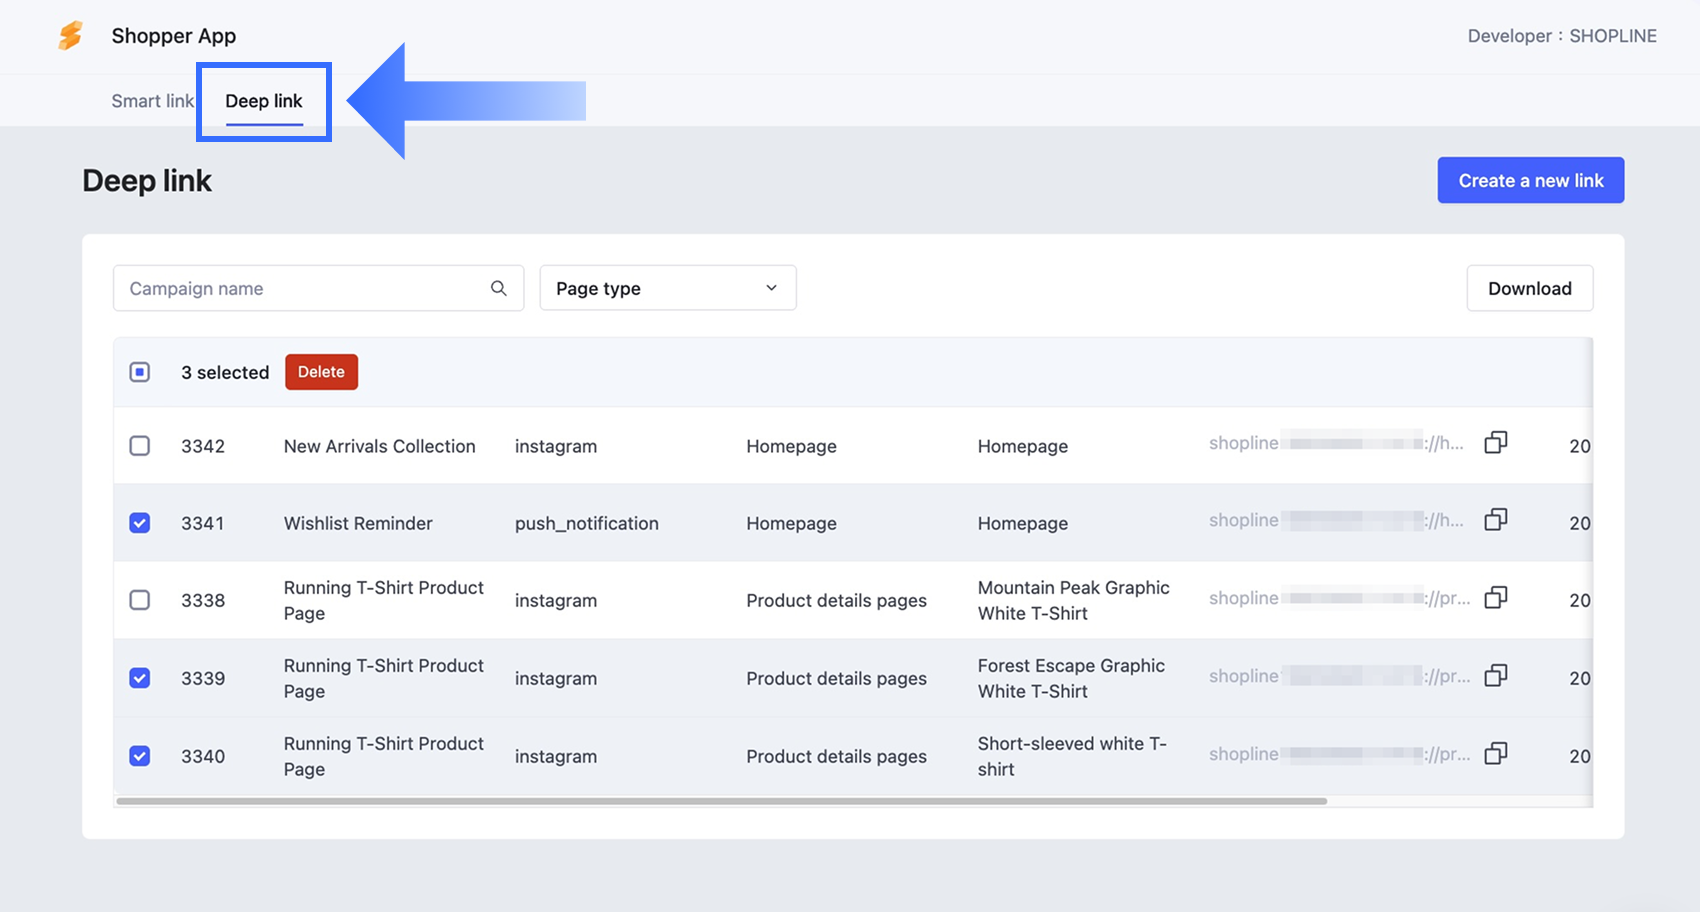
Task: Copy the link for row 3338
Action: coord(1496,597)
